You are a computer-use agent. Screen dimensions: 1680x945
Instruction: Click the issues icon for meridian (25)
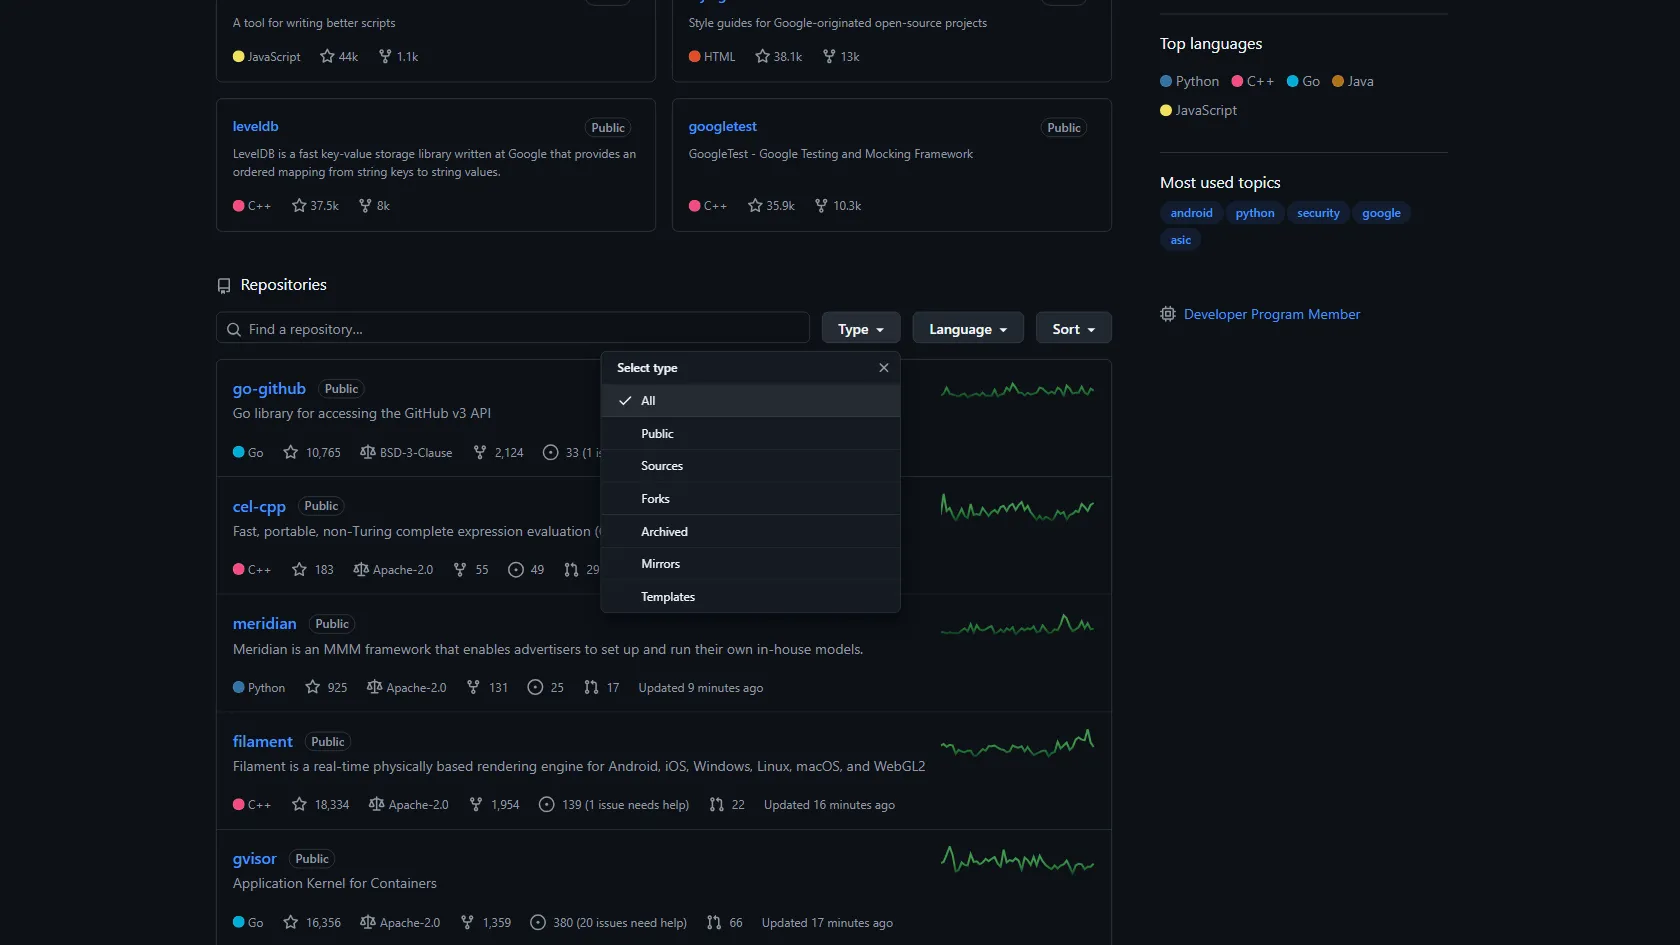[535, 687]
